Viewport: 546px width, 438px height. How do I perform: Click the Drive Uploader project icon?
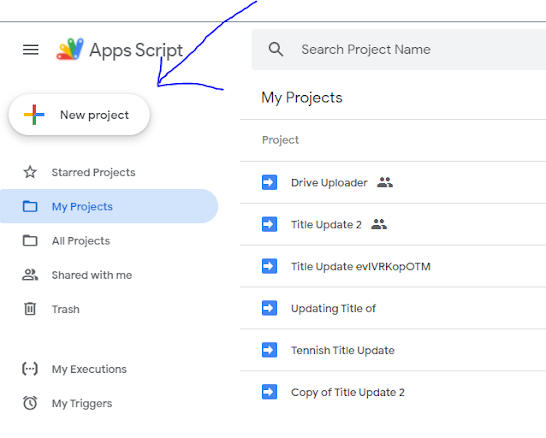(x=270, y=182)
